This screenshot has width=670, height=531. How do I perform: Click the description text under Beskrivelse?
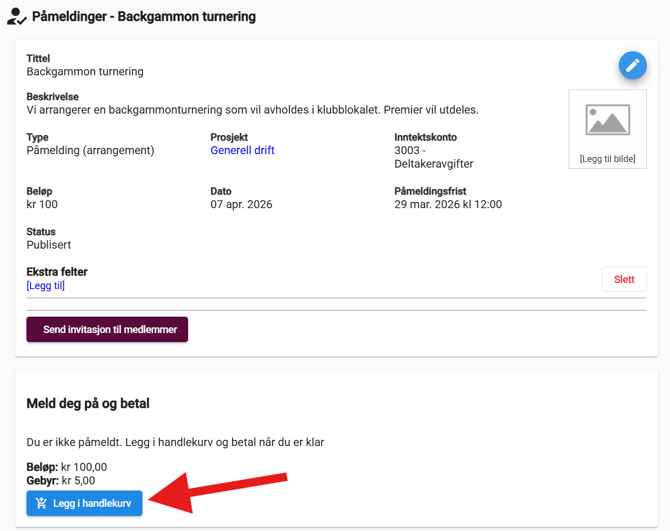[252, 110]
